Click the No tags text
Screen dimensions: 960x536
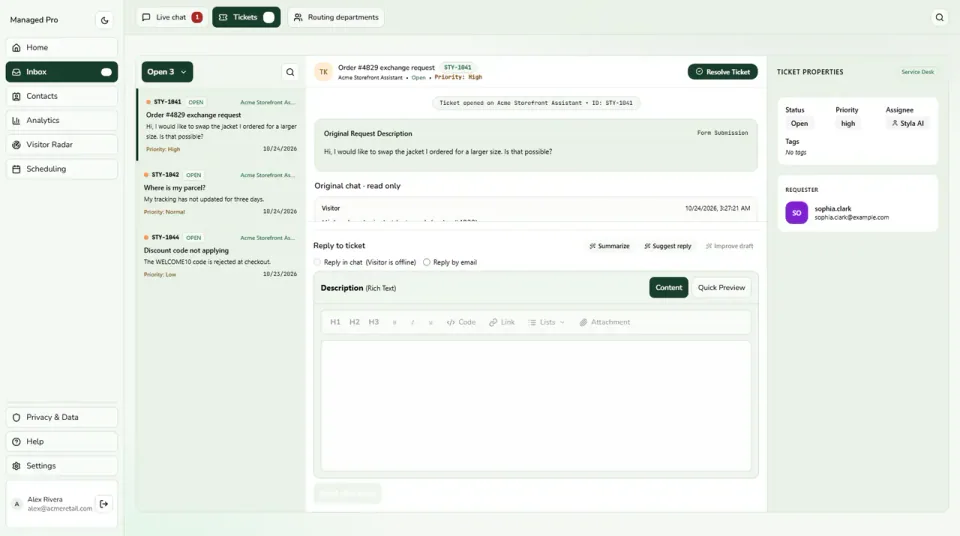pos(795,153)
